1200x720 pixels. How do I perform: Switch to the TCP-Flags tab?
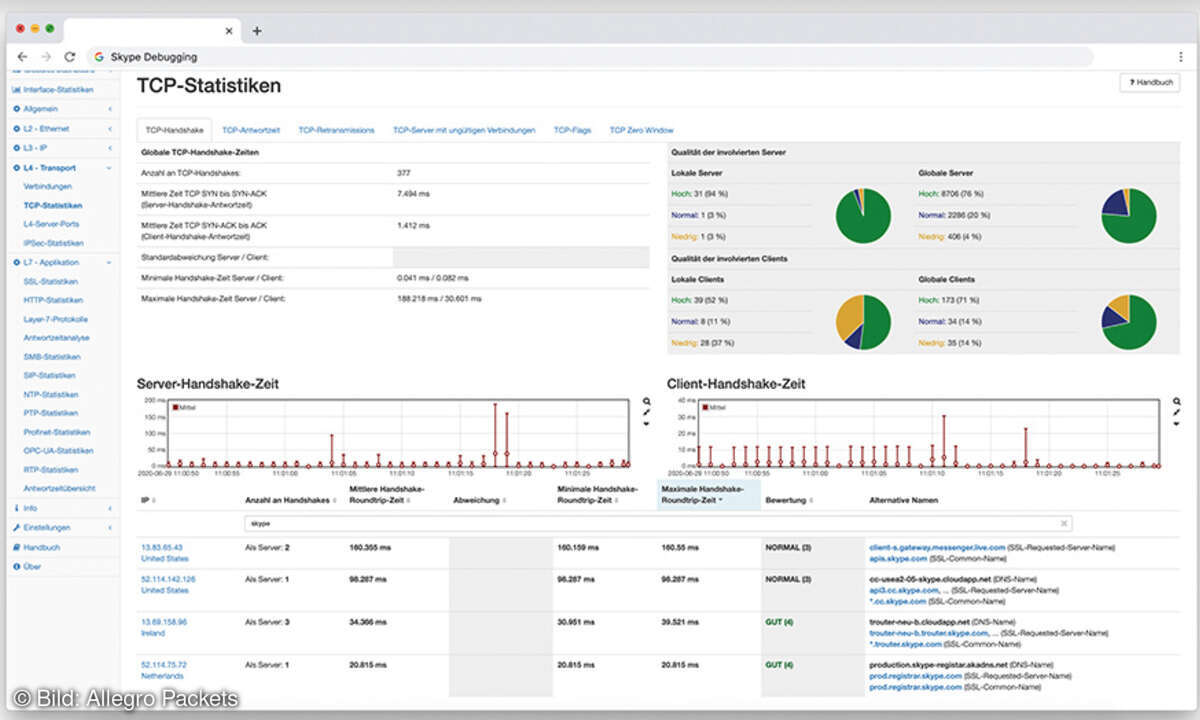click(x=573, y=130)
